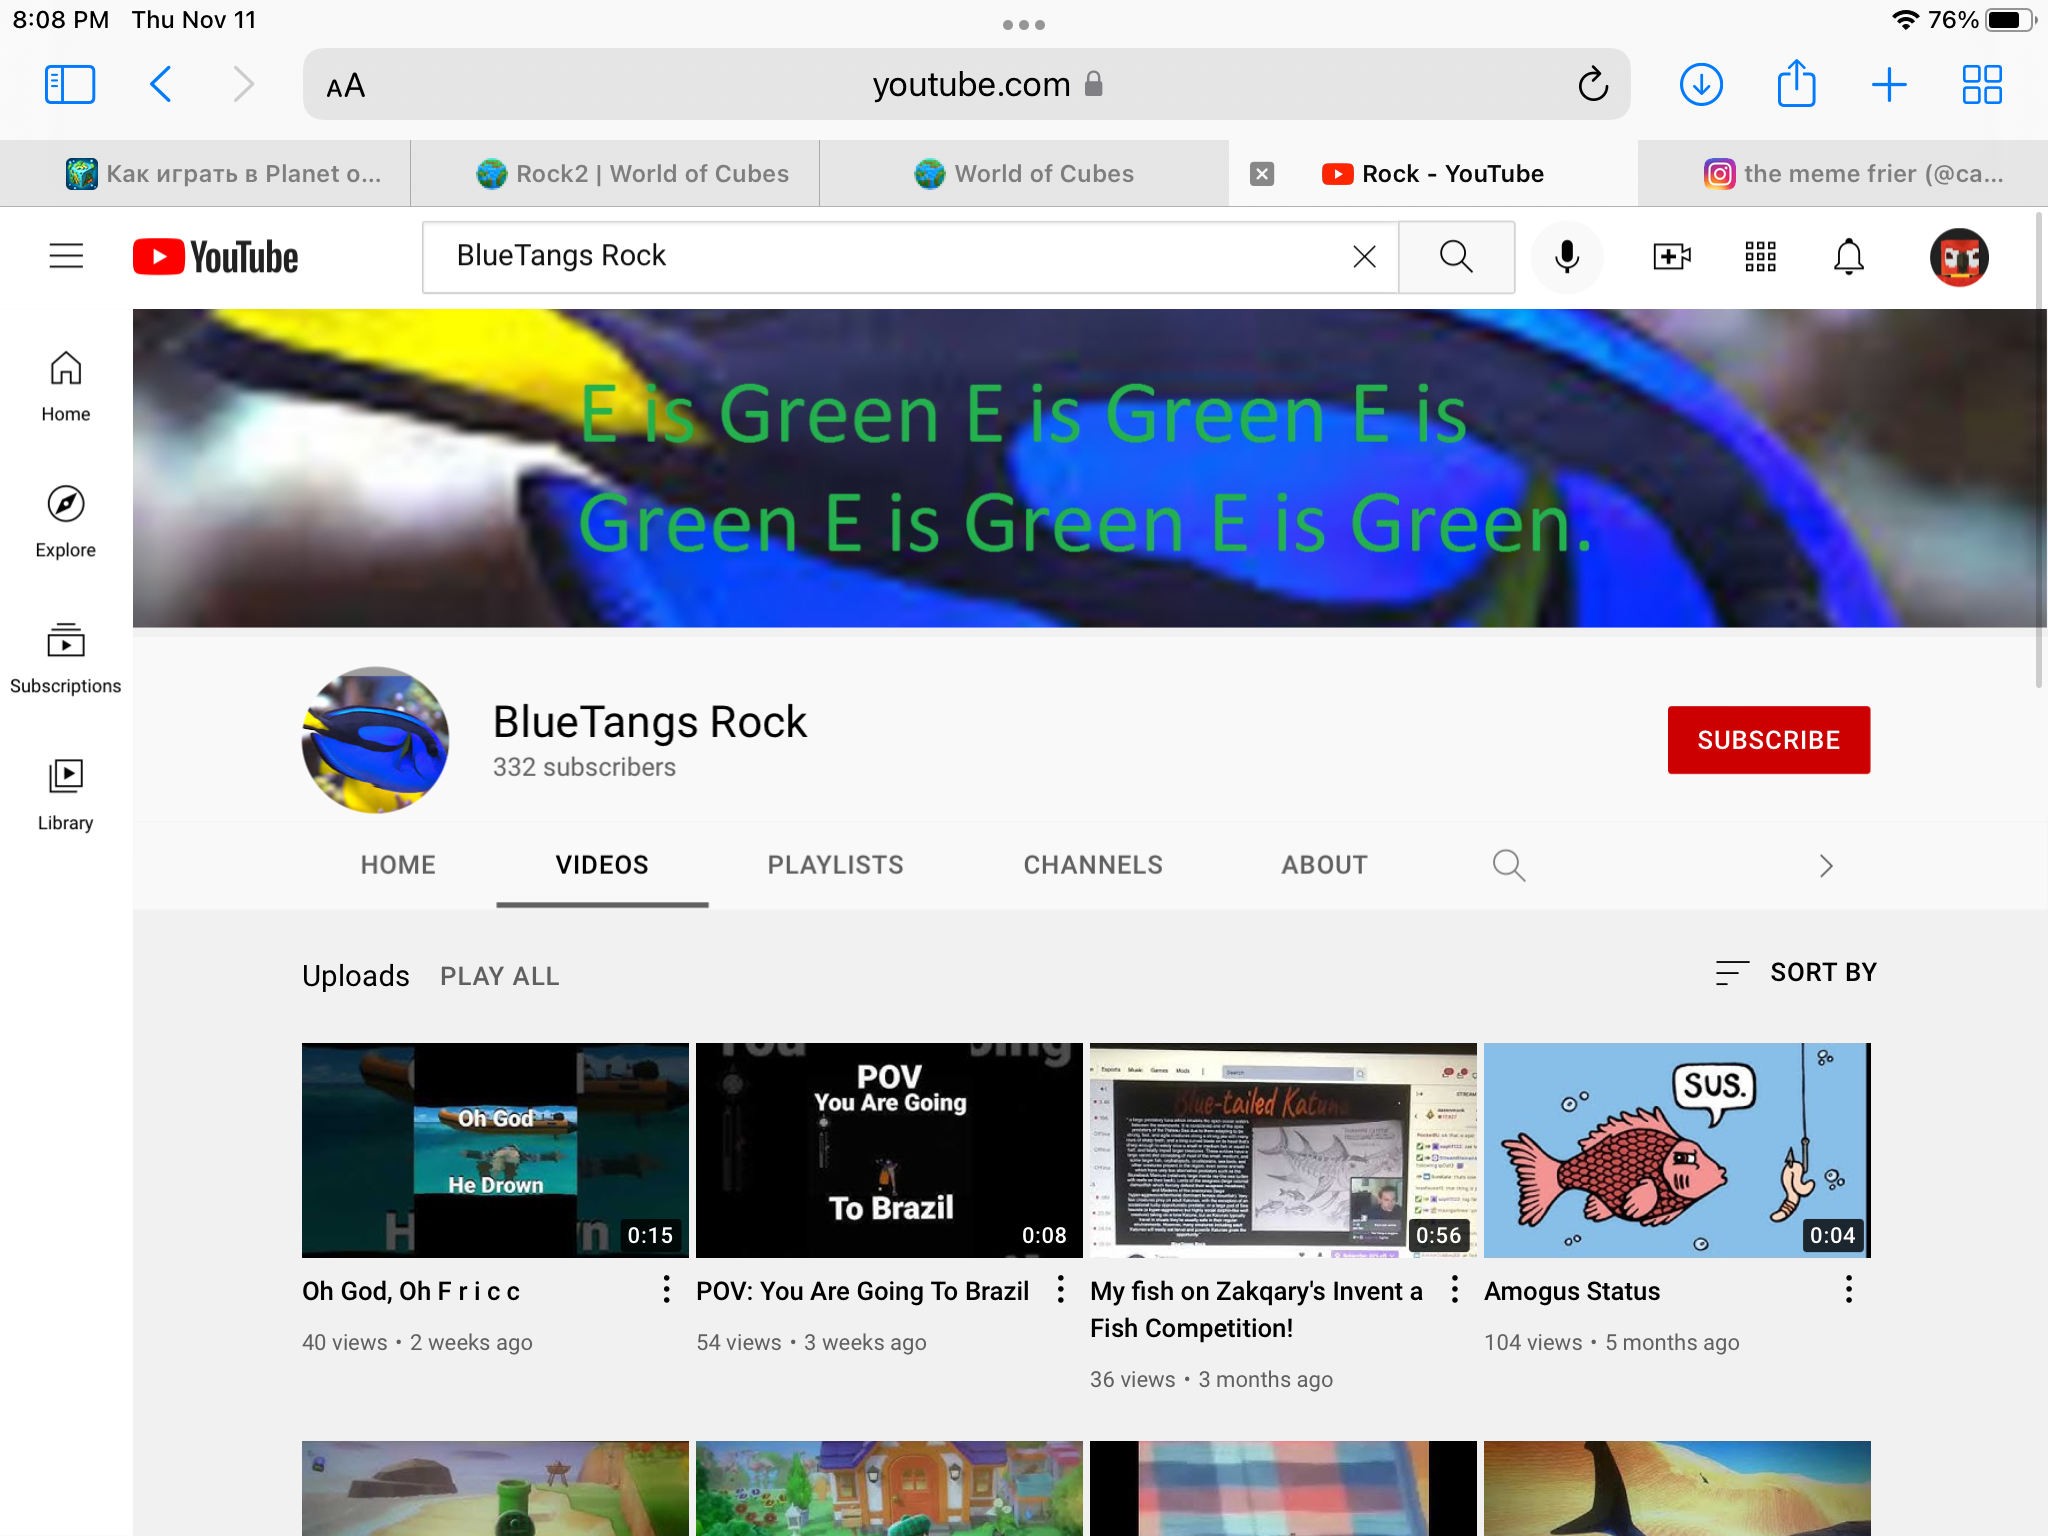Tap the Wi-Fi status icon
The image size is (2048, 1536).
pos(1905,20)
